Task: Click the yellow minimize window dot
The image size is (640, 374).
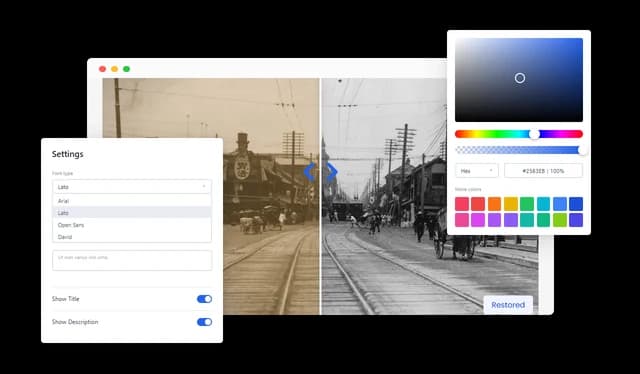Action: point(115,69)
